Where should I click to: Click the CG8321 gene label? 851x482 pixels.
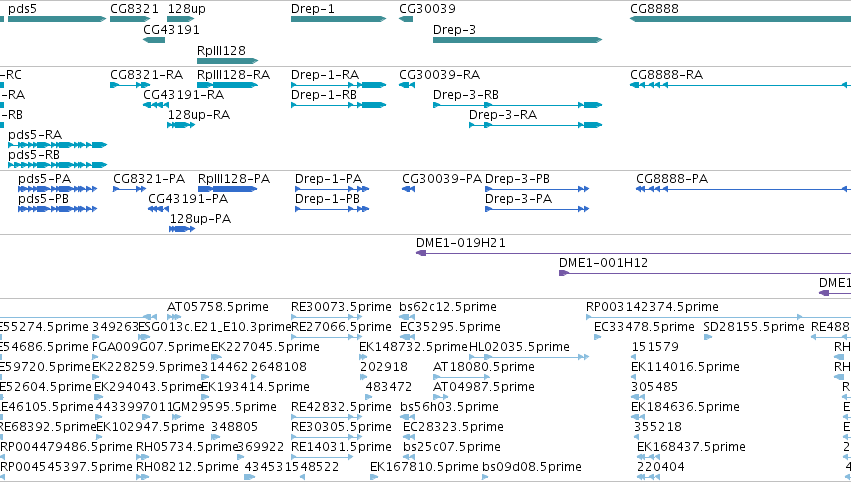(x=135, y=9)
